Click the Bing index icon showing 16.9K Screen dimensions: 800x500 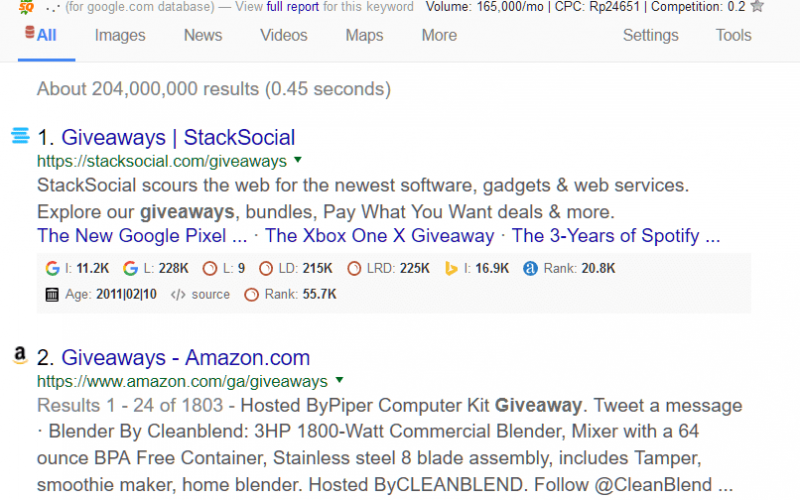[x=451, y=268]
